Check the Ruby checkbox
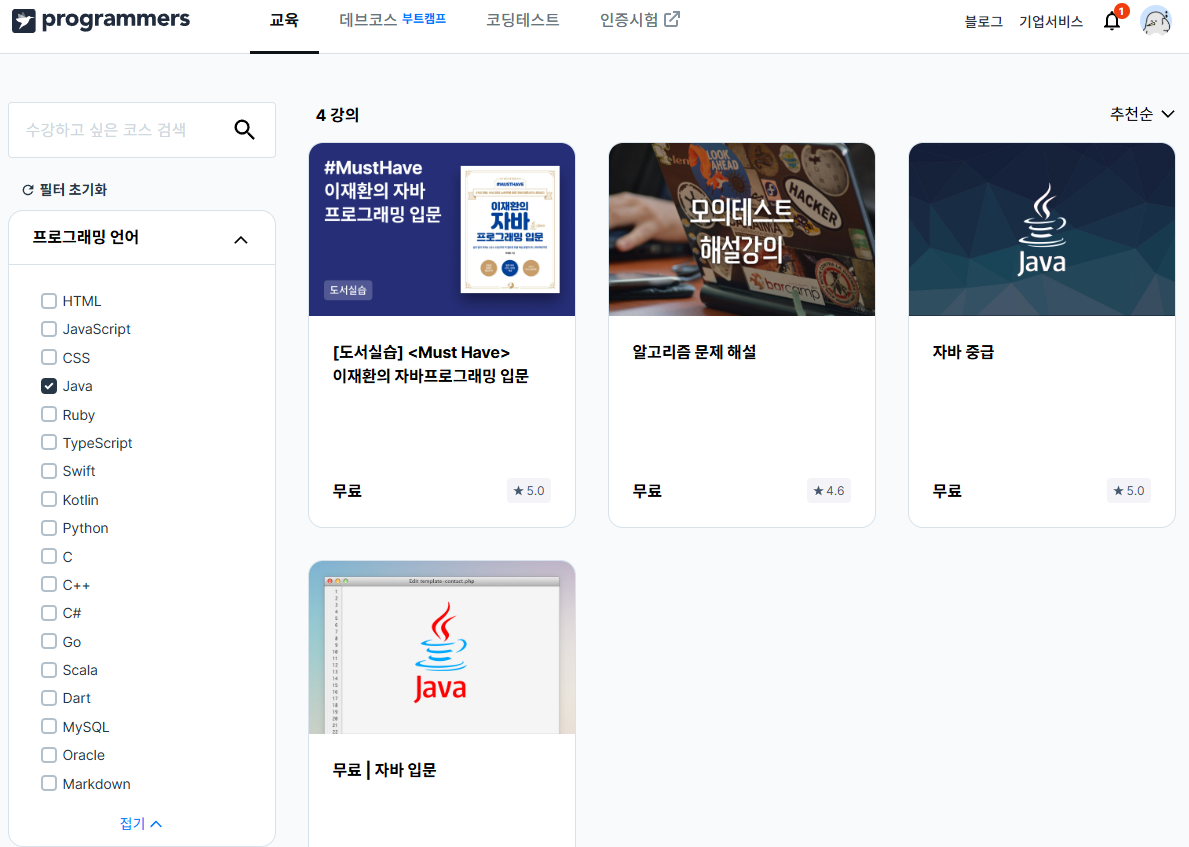Screen dimensions: 1189x847 click(x=49, y=414)
